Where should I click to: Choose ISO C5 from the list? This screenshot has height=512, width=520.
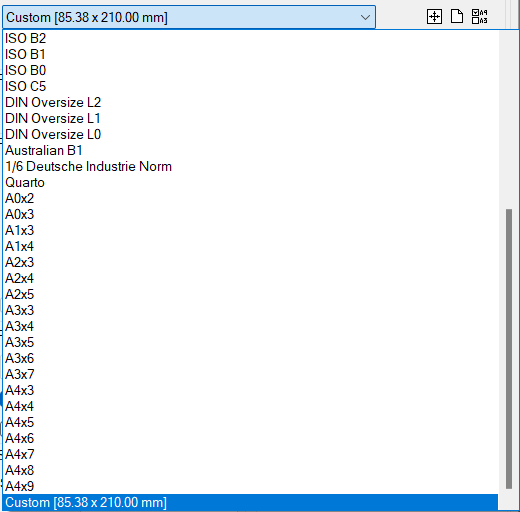250,86
